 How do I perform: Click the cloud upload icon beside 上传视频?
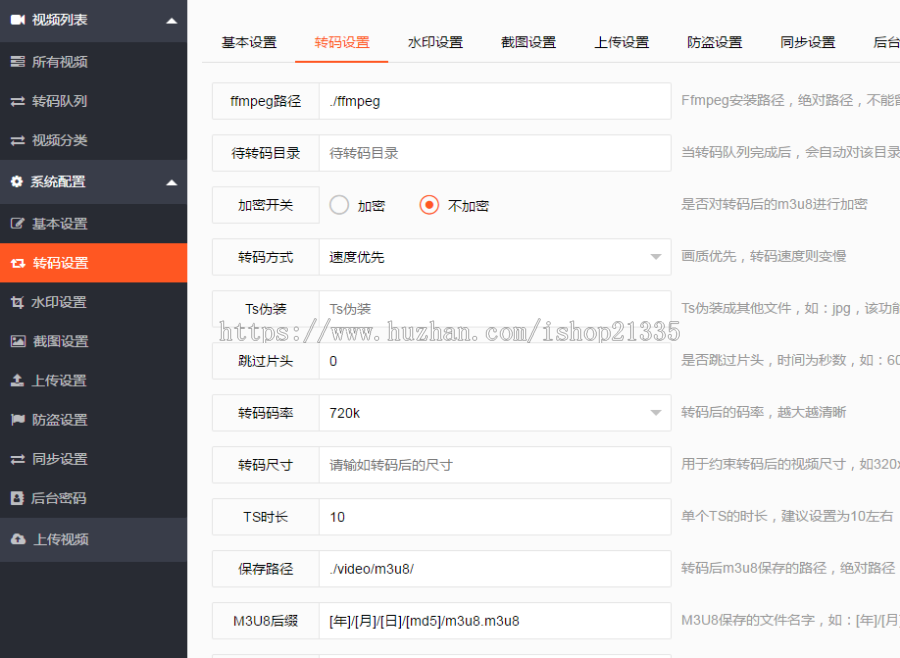pos(18,539)
